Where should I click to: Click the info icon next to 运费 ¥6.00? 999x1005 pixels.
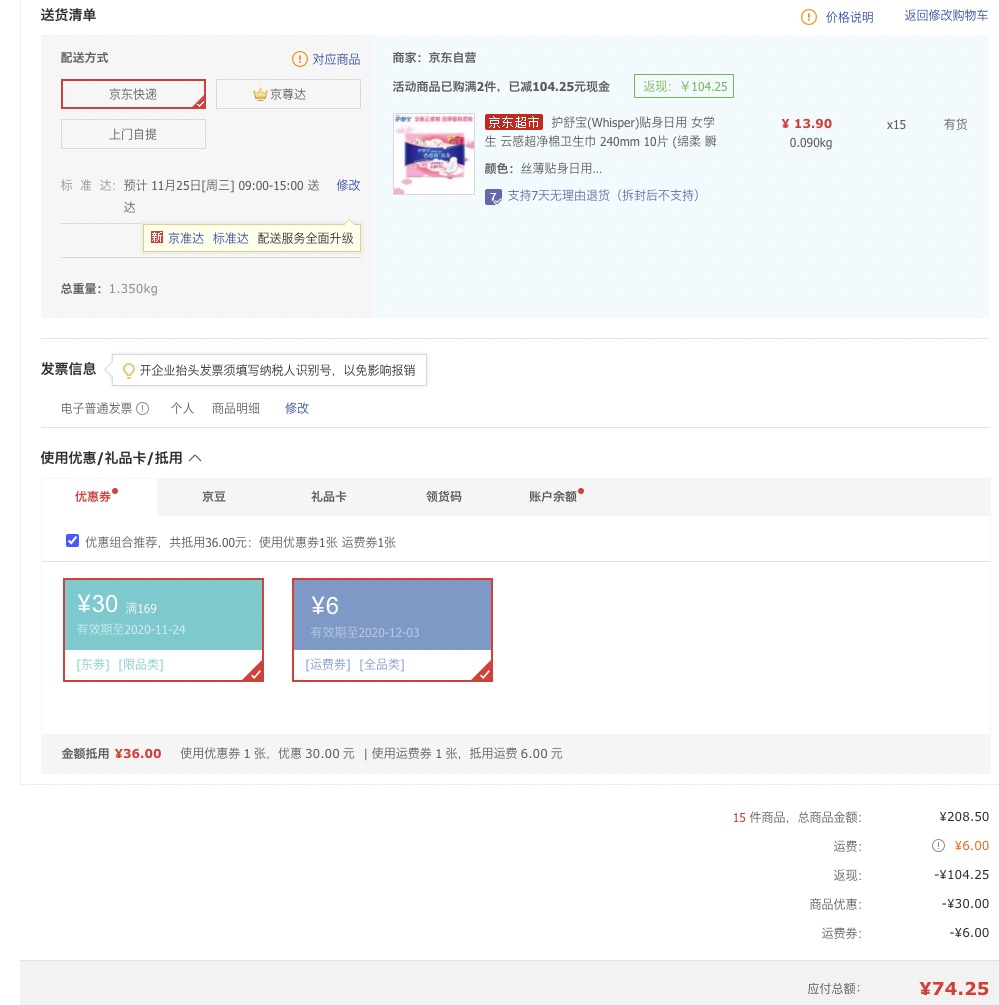938,845
